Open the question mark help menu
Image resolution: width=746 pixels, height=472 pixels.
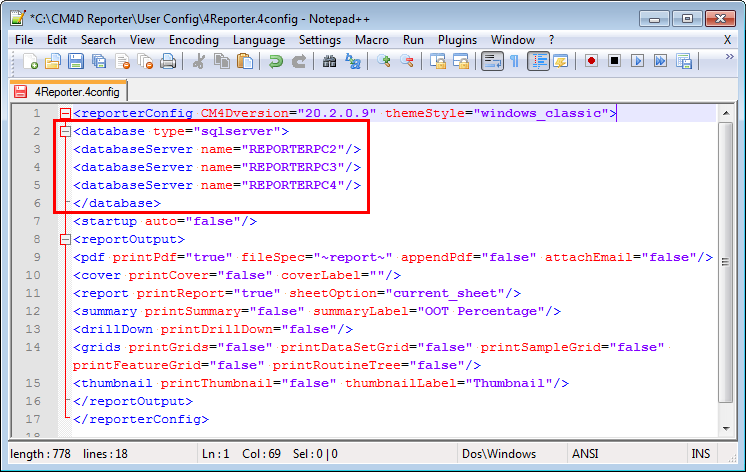(551, 40)
